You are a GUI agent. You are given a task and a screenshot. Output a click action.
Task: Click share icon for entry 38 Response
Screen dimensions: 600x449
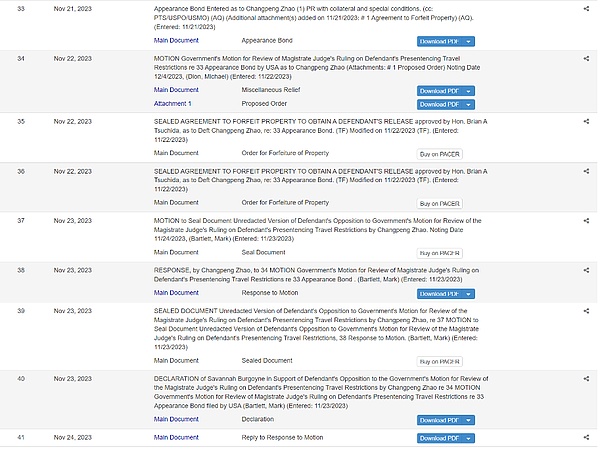click(586, 269)
